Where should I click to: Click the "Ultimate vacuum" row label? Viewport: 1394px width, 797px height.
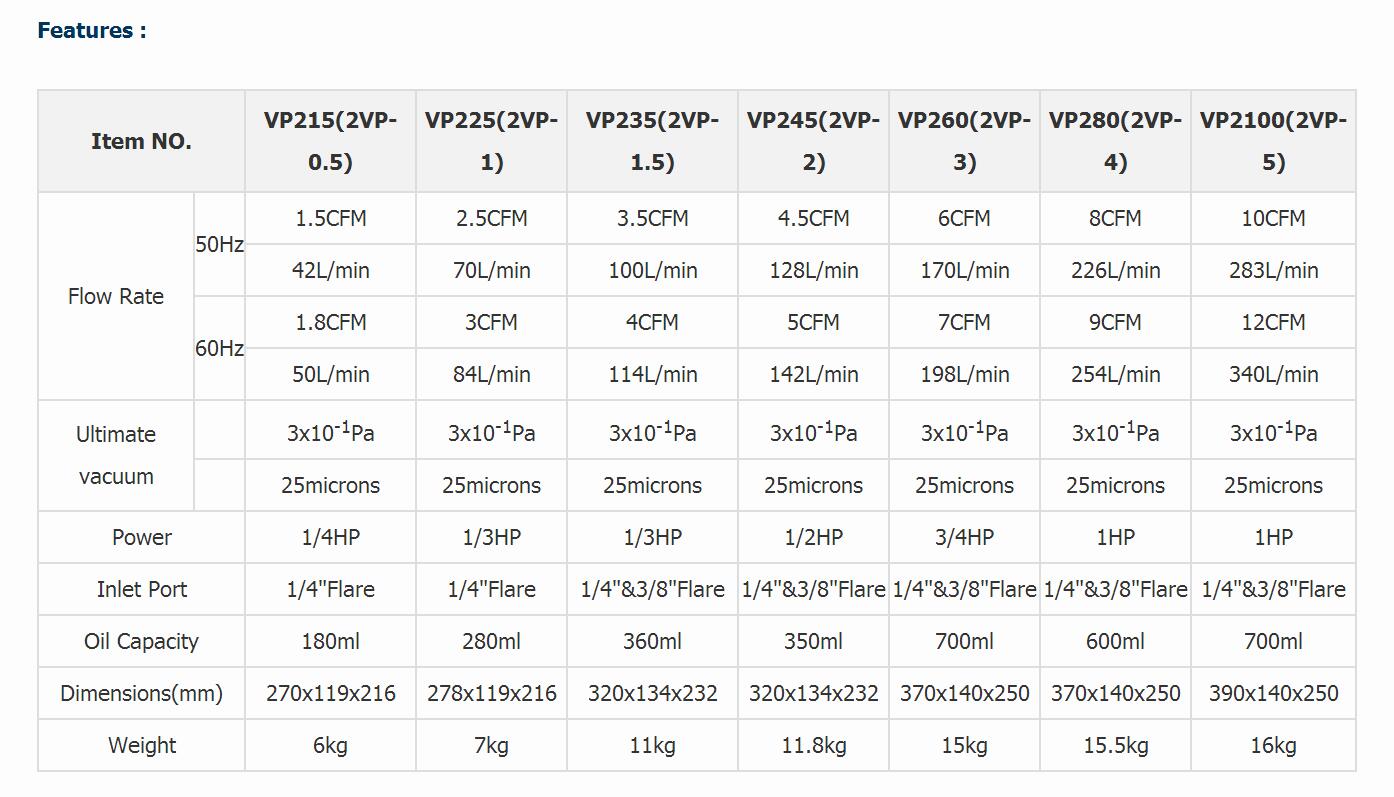point(116,455)
